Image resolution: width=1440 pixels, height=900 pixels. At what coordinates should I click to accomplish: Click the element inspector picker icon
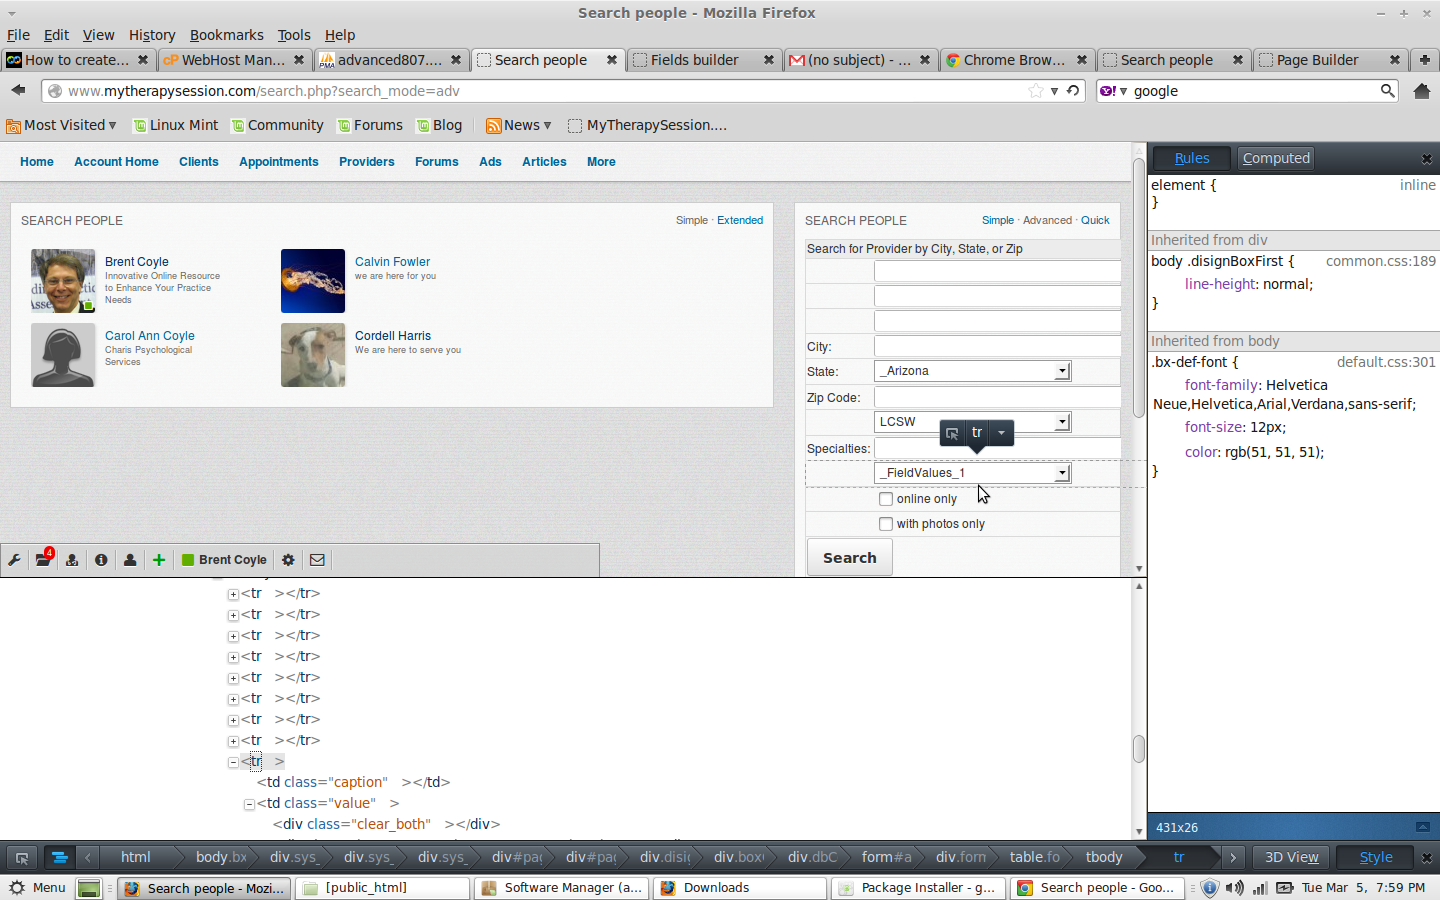click(x=21, y=857)
